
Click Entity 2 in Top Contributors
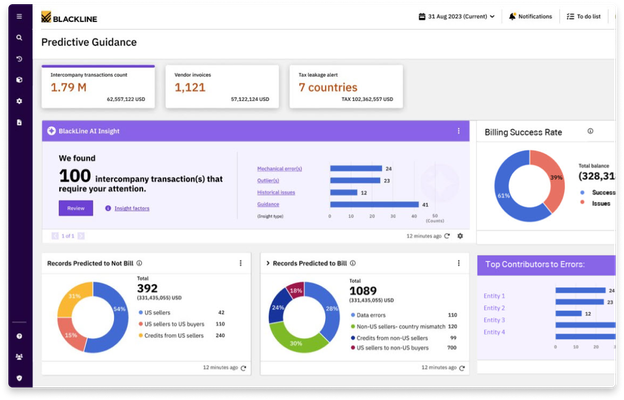pyautogui.click(x=494, y=308)
